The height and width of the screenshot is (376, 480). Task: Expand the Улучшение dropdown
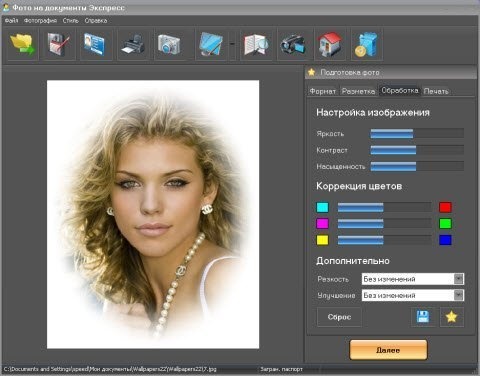click(458, 295)
